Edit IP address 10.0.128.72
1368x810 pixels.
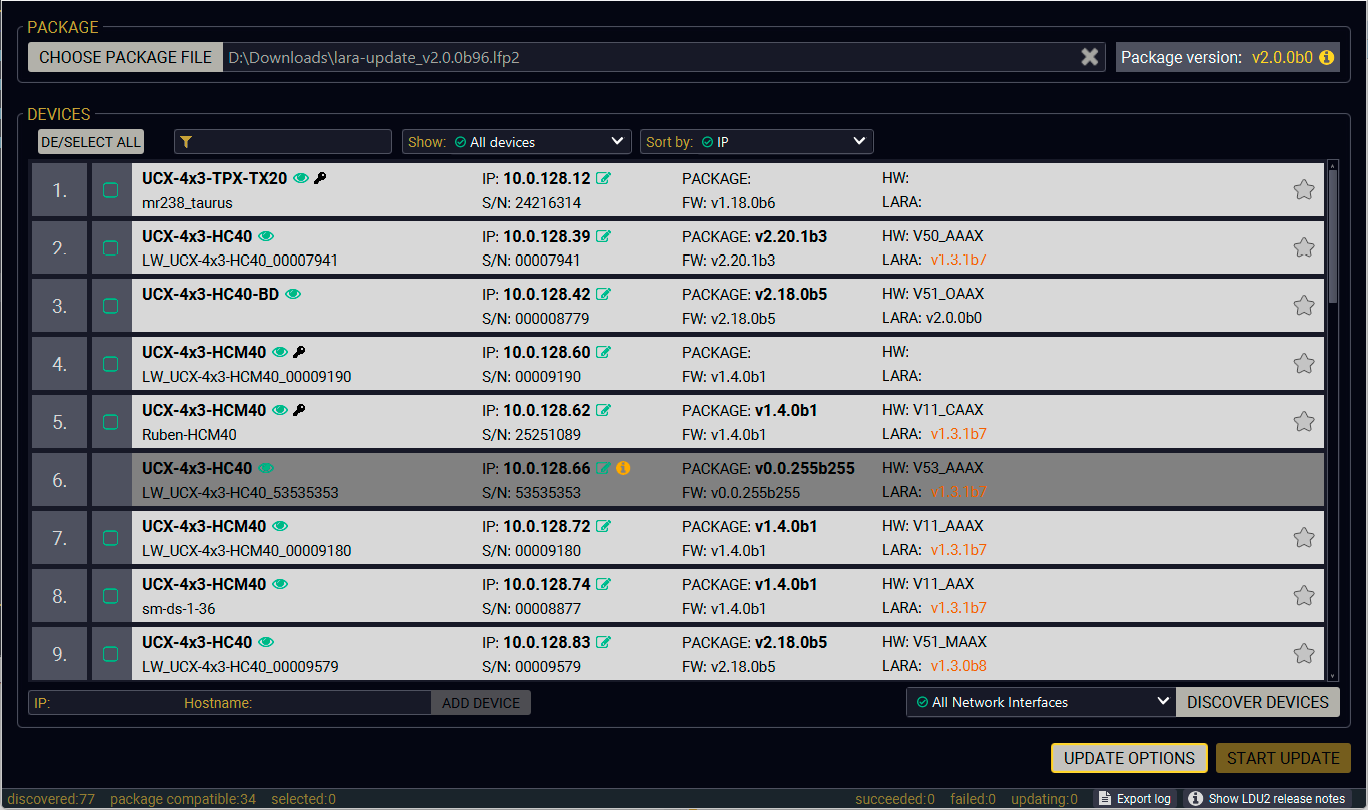pyautogui.click(x=603, y=526)
